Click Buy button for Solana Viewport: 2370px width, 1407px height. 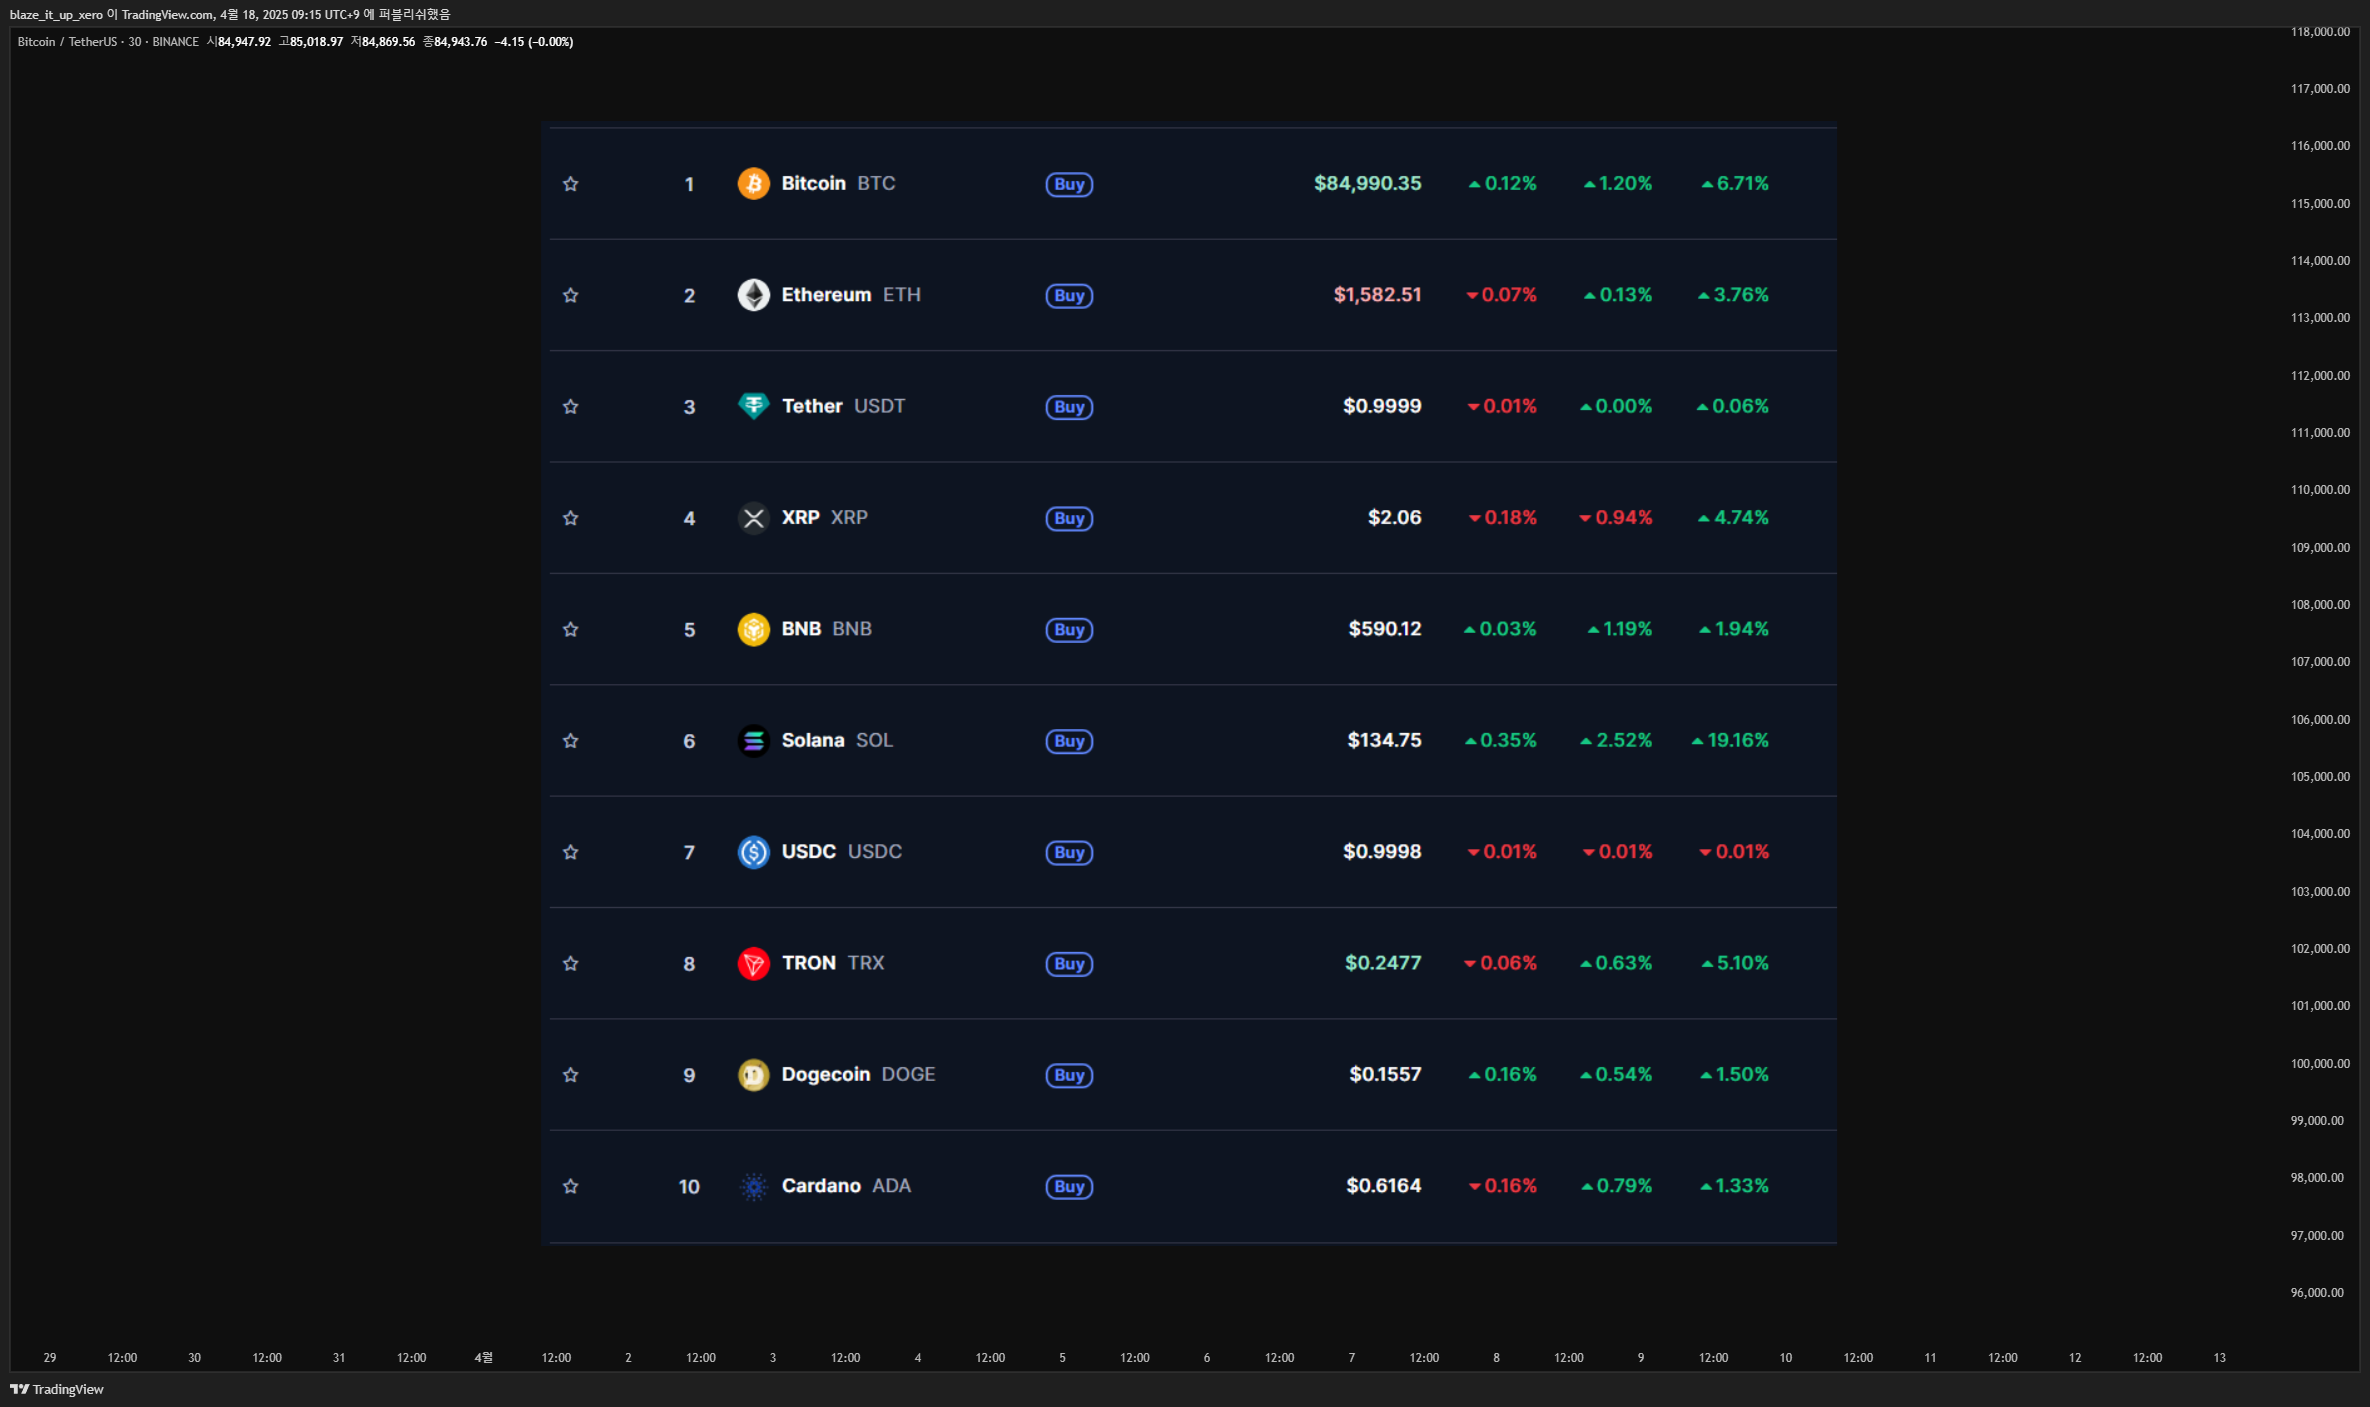point(1069,741)
